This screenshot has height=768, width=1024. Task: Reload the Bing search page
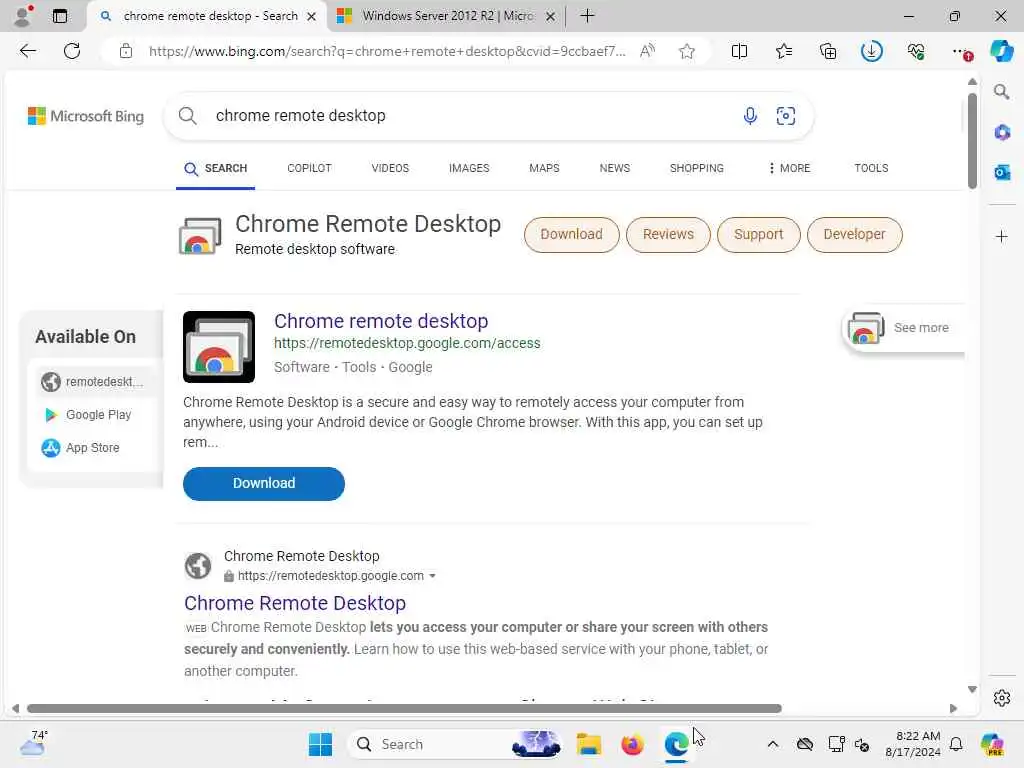click(72, 51)
